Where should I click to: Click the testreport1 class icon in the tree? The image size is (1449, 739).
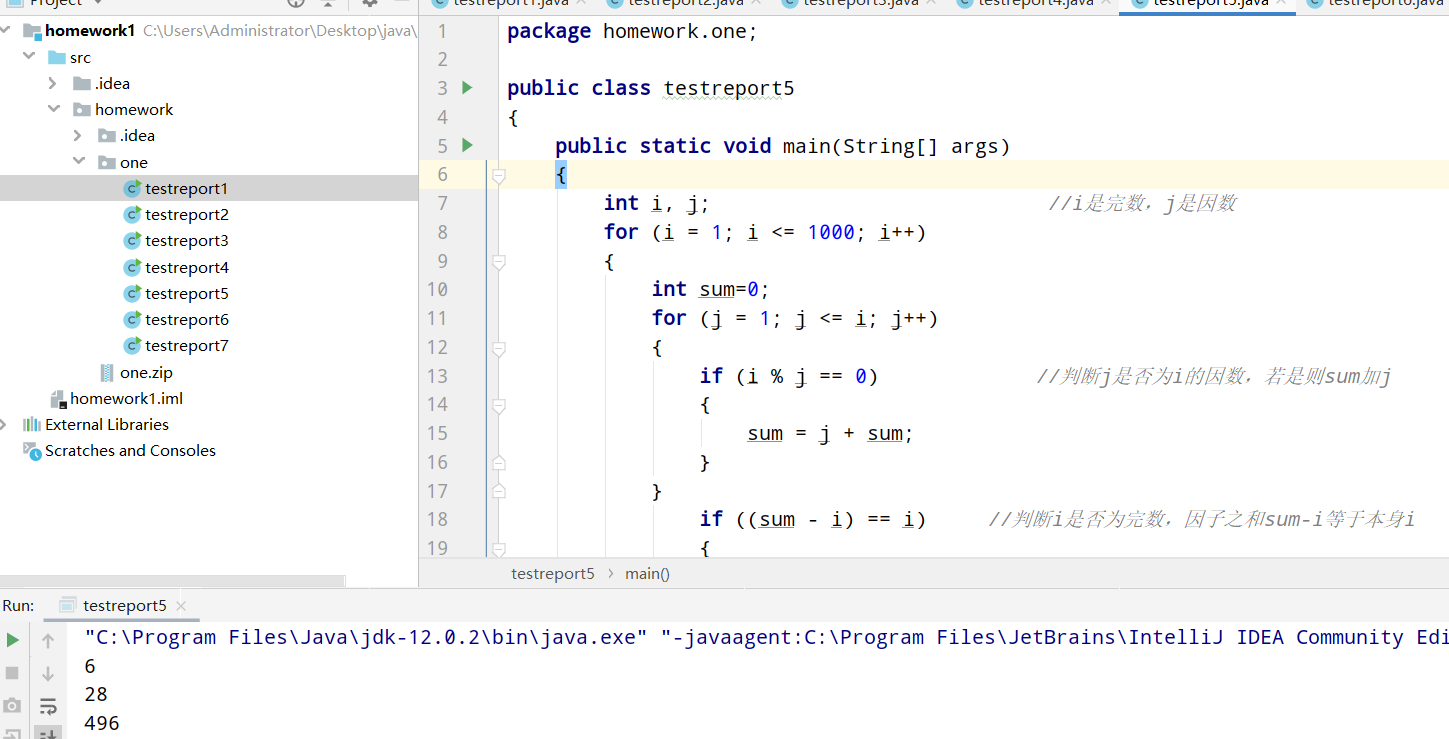pyautogui.click(x=132, y=188)
